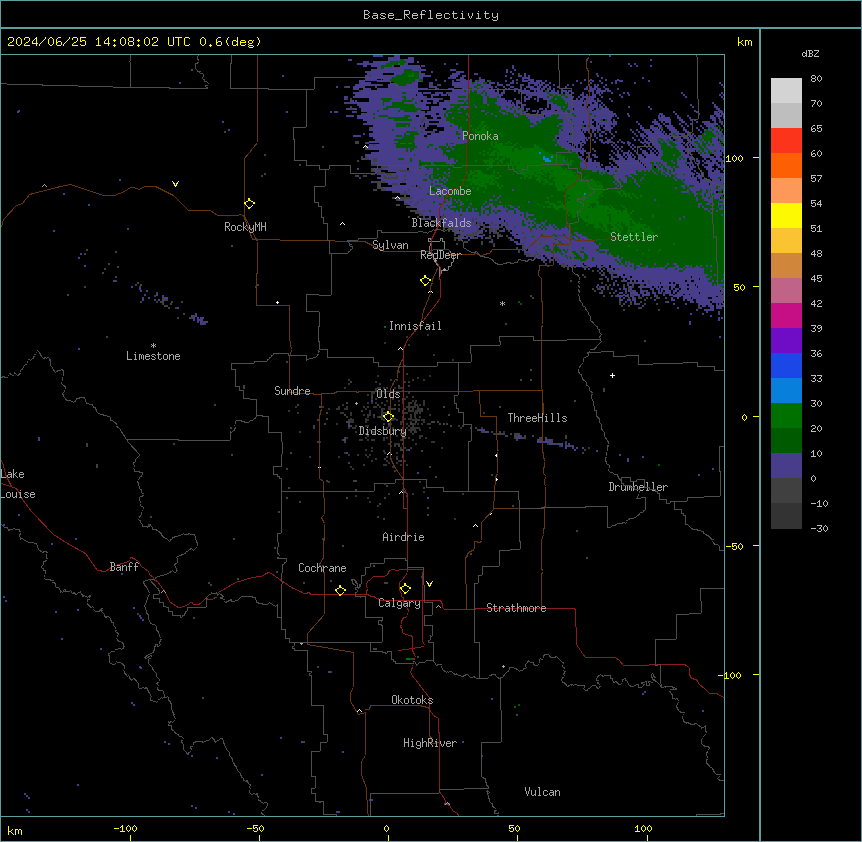Click the yellow V marker east of Calgary
862x842 pixels.
tap(429, 584)
